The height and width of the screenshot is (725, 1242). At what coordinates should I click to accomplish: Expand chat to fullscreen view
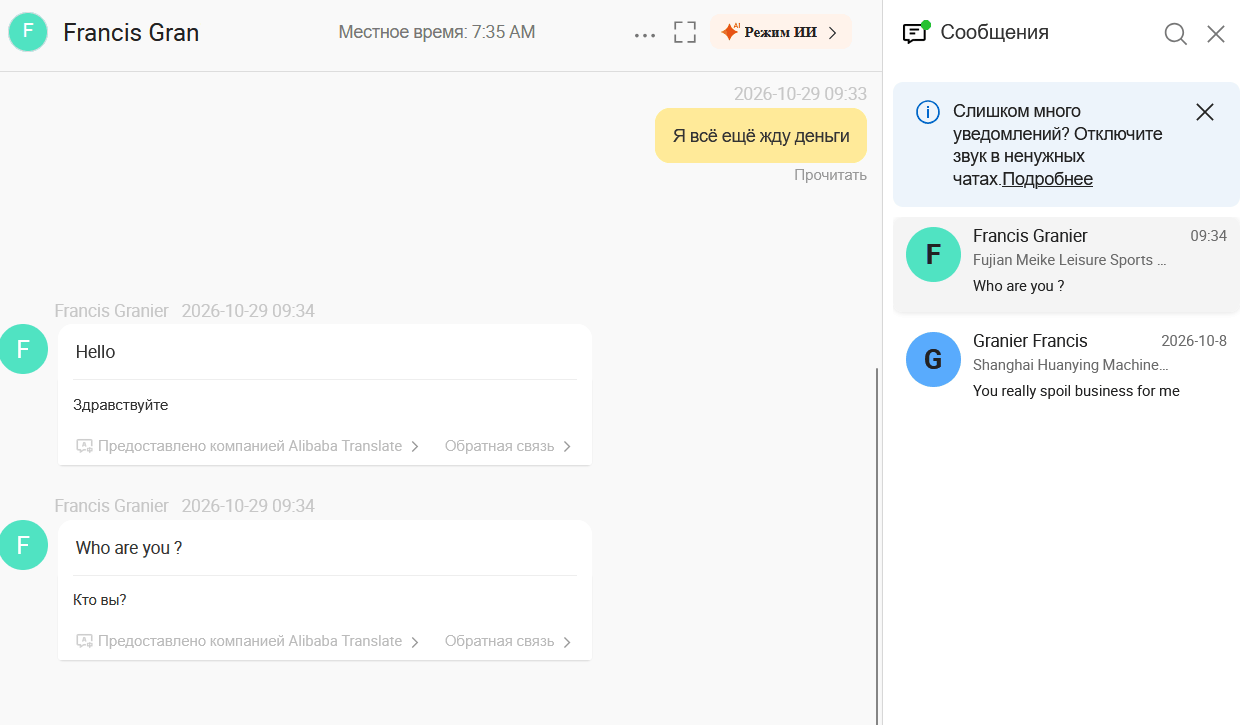coord(685,32)
